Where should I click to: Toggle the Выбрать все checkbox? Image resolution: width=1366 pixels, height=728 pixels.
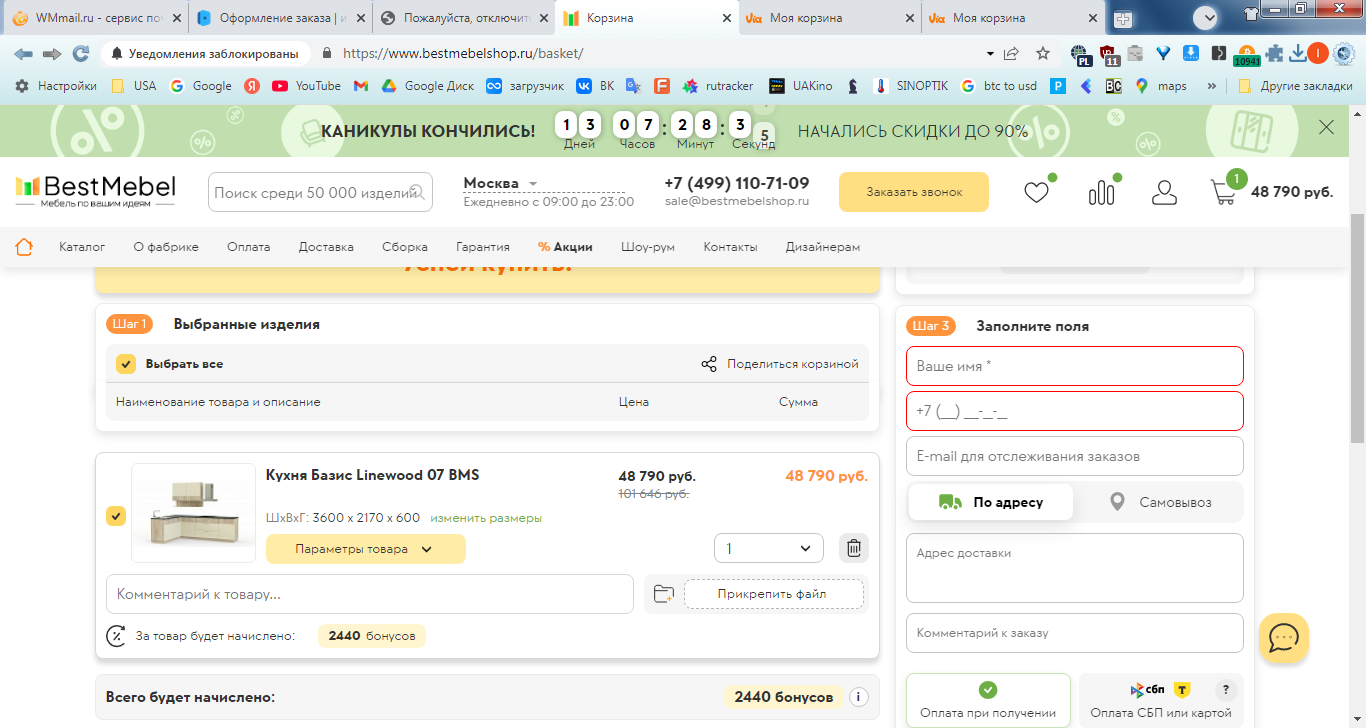(x=125, y=364)
